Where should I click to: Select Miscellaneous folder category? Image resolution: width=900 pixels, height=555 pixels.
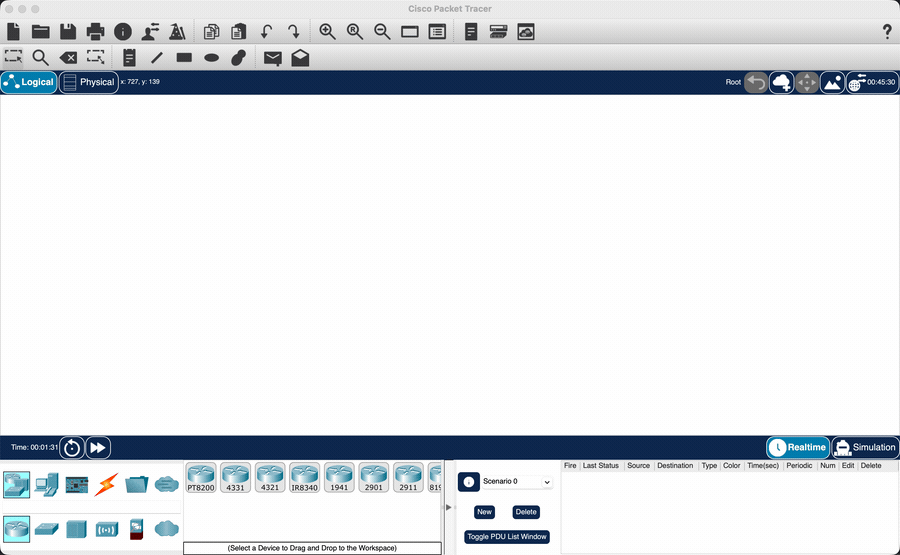pos(137,484)
